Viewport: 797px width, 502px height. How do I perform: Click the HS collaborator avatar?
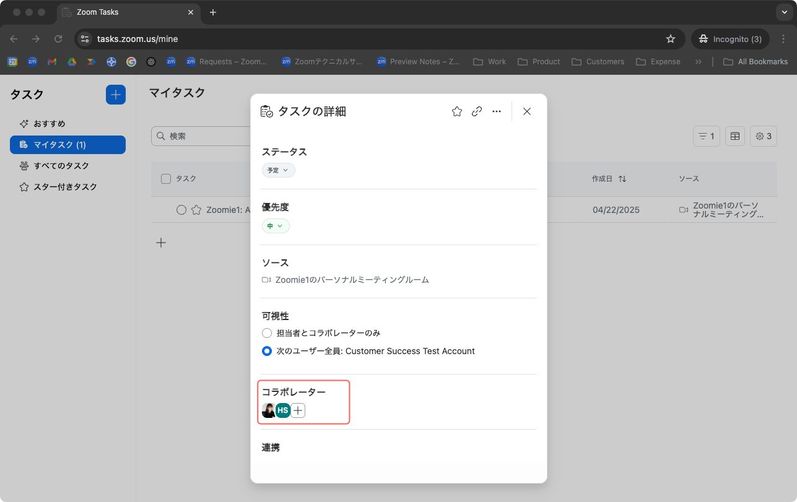point(283,411)
